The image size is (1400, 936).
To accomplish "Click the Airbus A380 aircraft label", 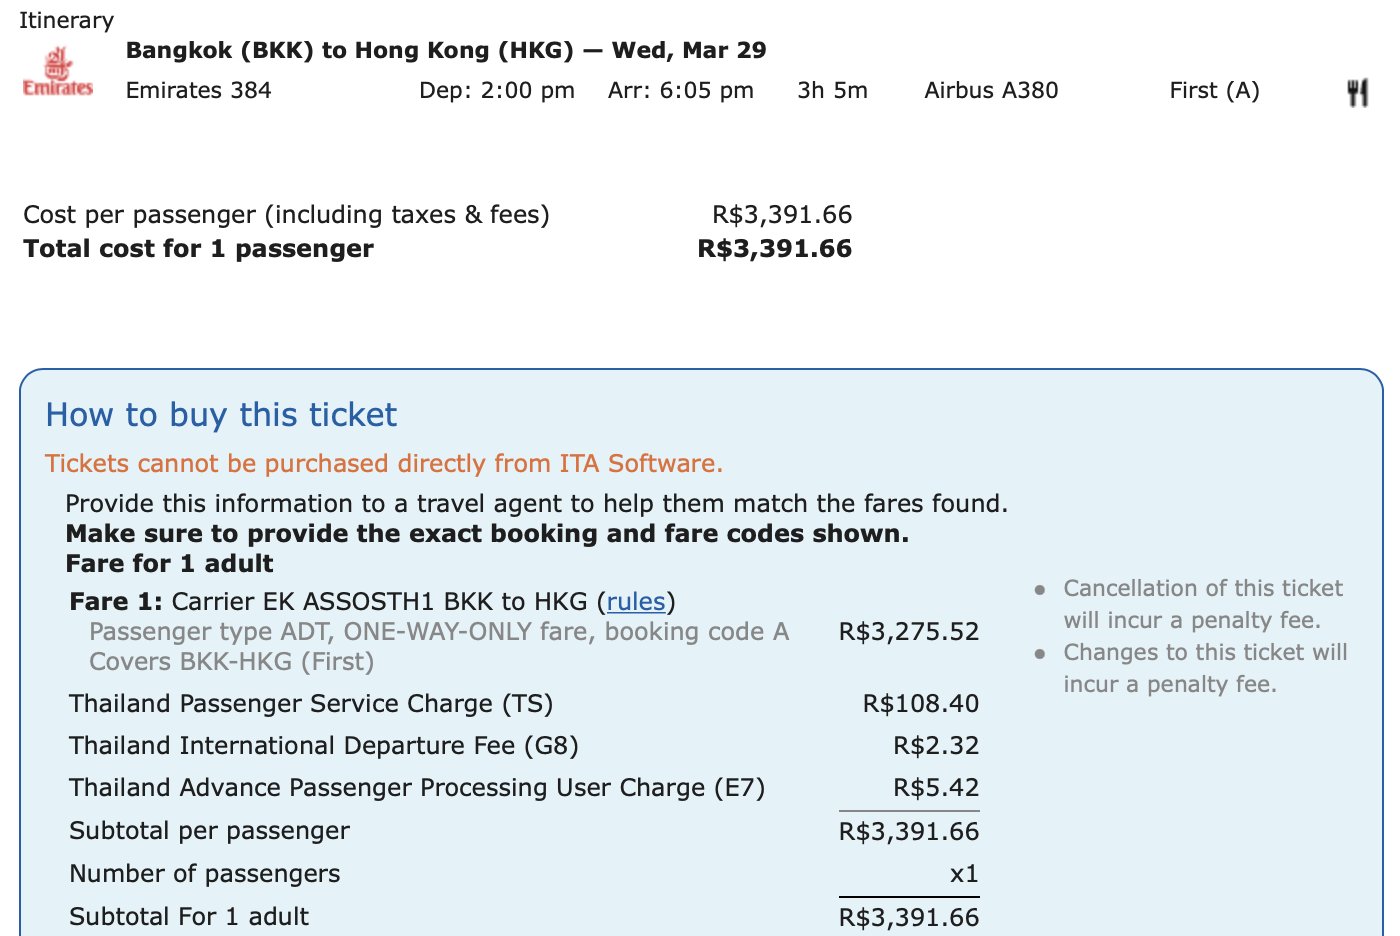I will pyautogui.click(x=991, y=90).
